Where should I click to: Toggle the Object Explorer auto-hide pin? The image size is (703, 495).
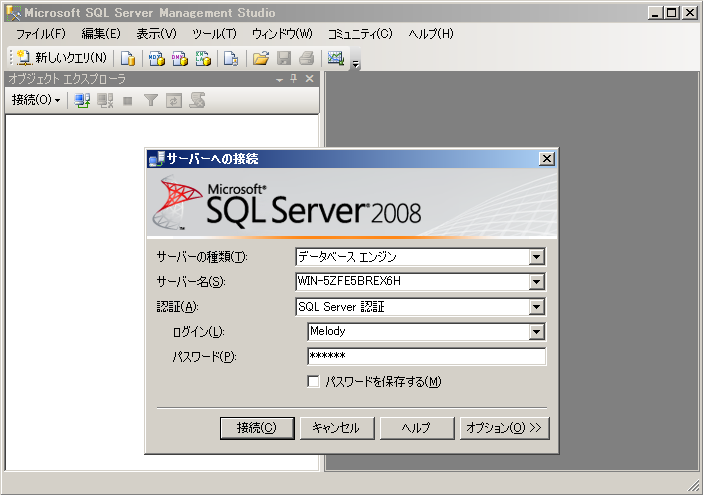[294, 78]
